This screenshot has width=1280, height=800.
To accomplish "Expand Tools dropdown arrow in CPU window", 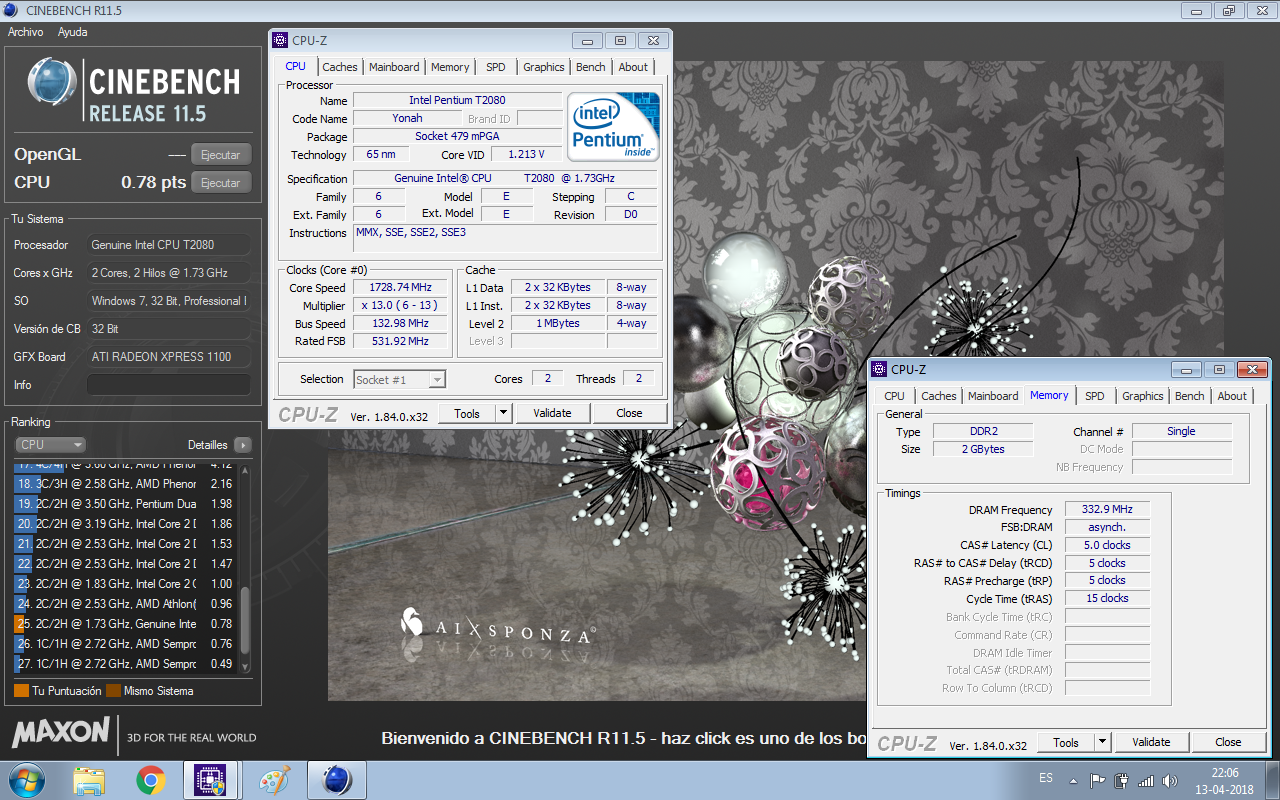I will click(503, 413).
